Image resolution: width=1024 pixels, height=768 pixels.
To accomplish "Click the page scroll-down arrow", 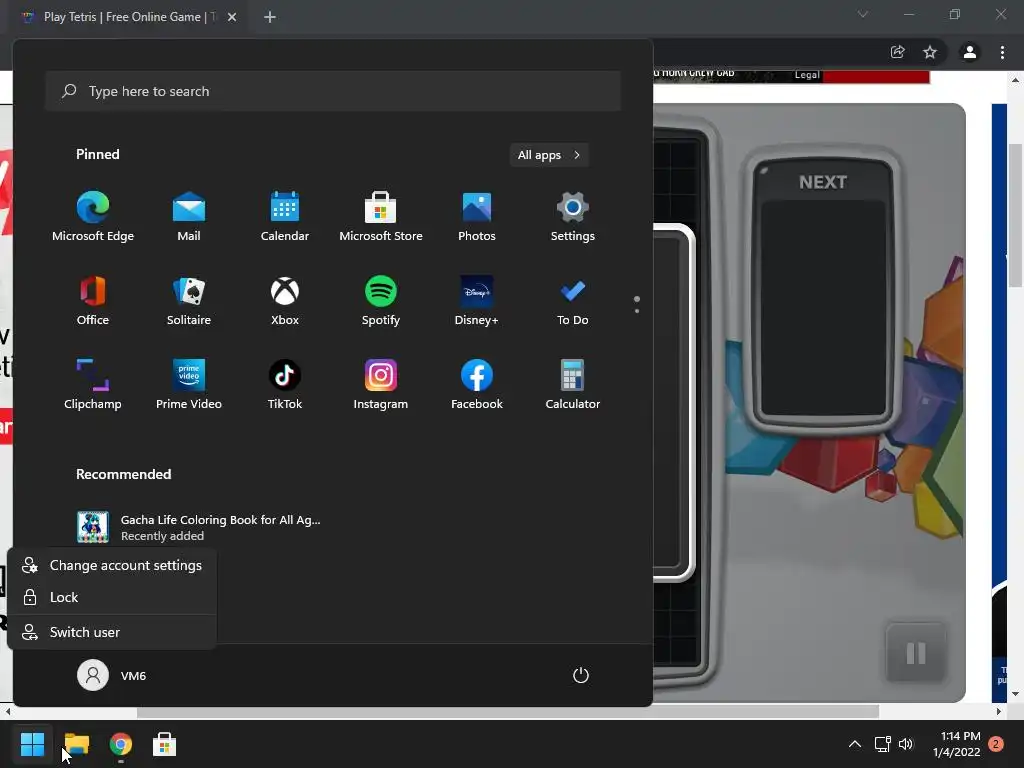I will [1015, 694].
